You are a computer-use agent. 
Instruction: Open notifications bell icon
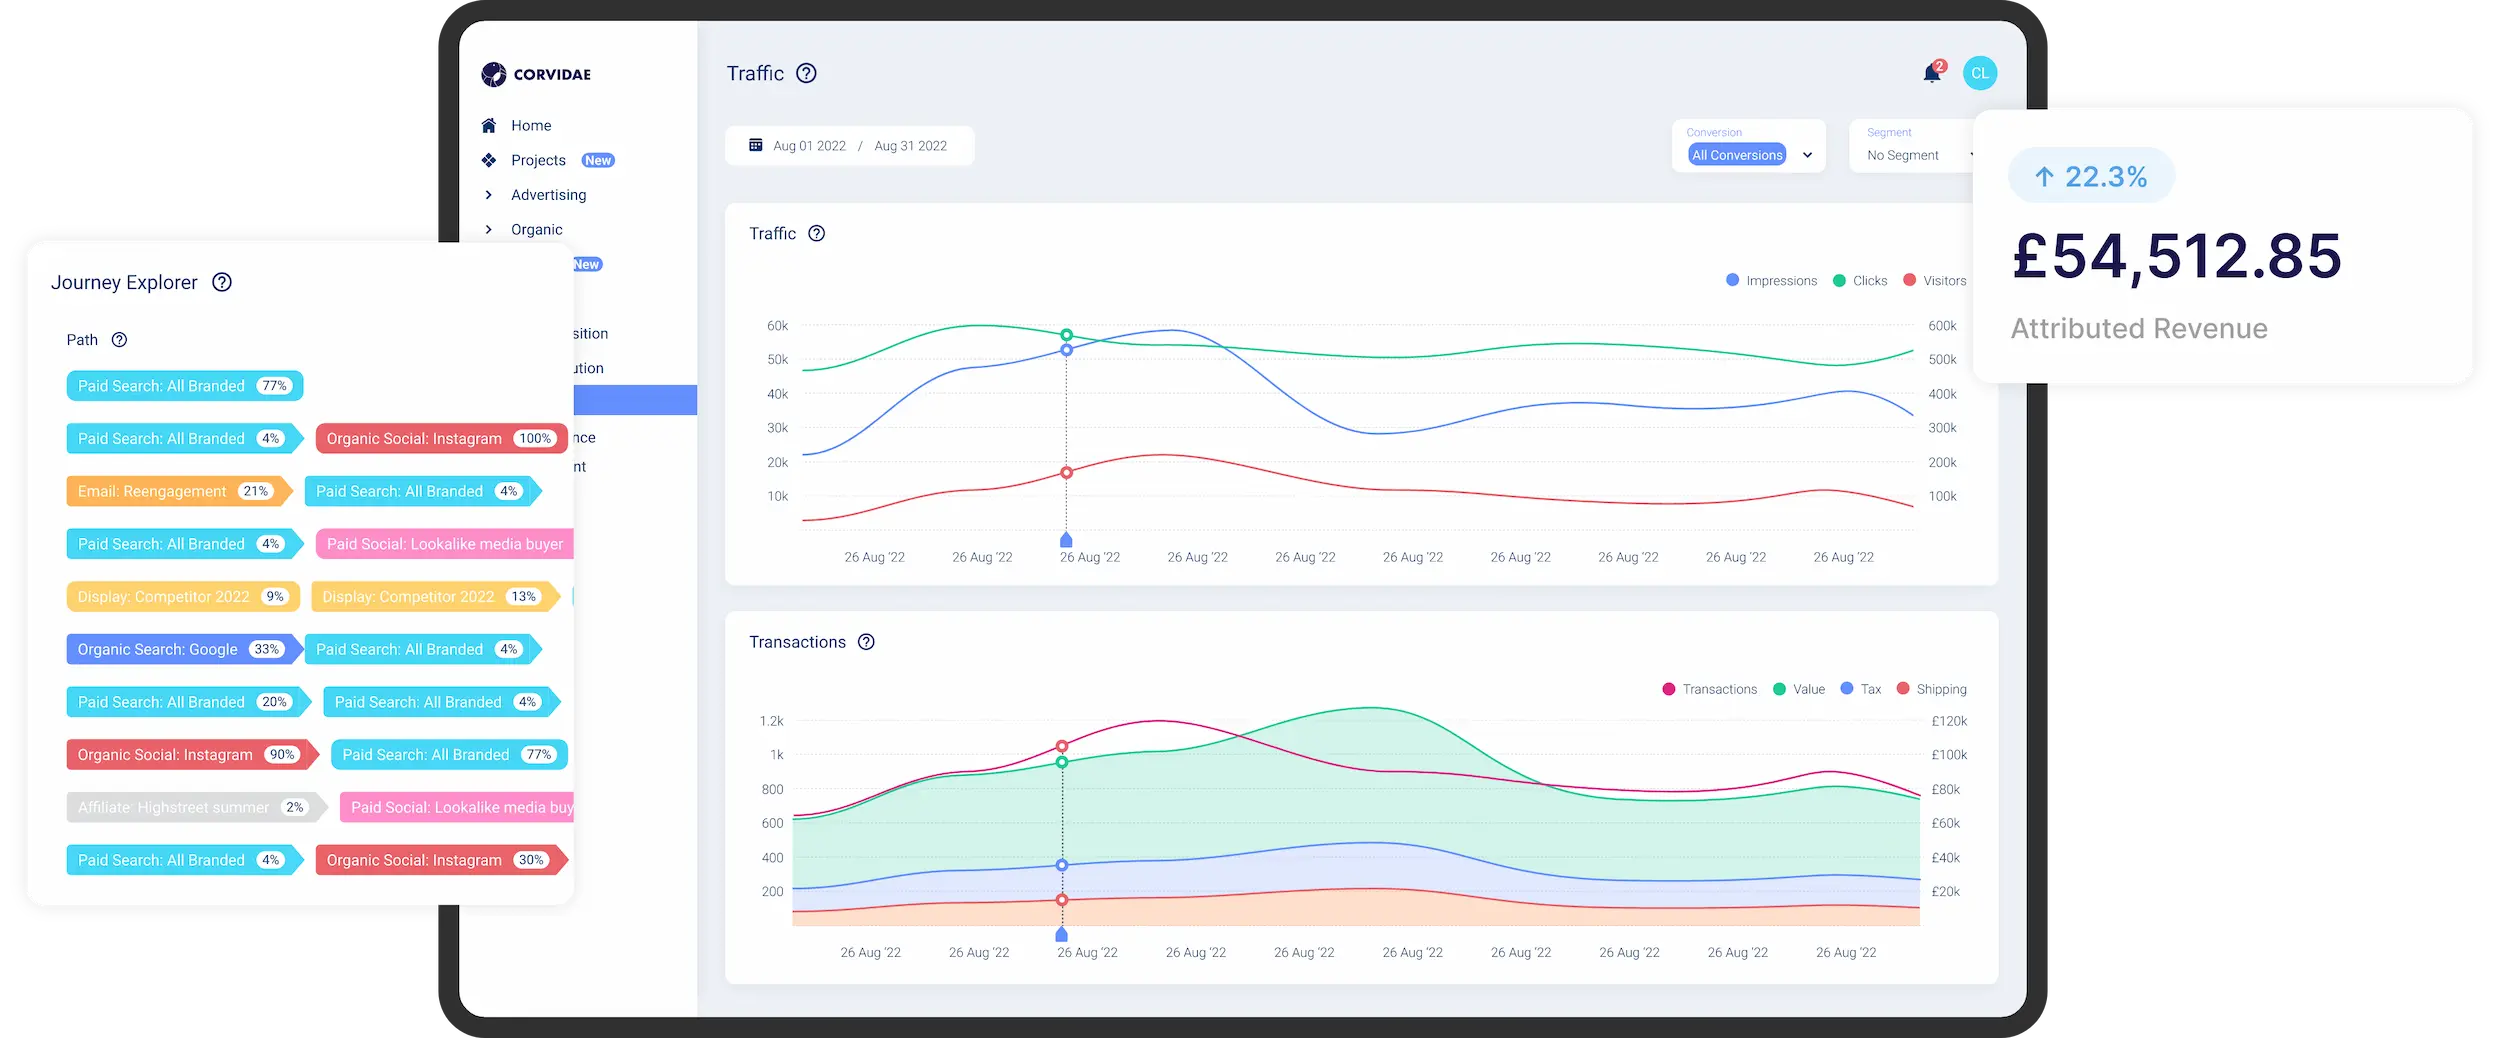coord(1932,73)
